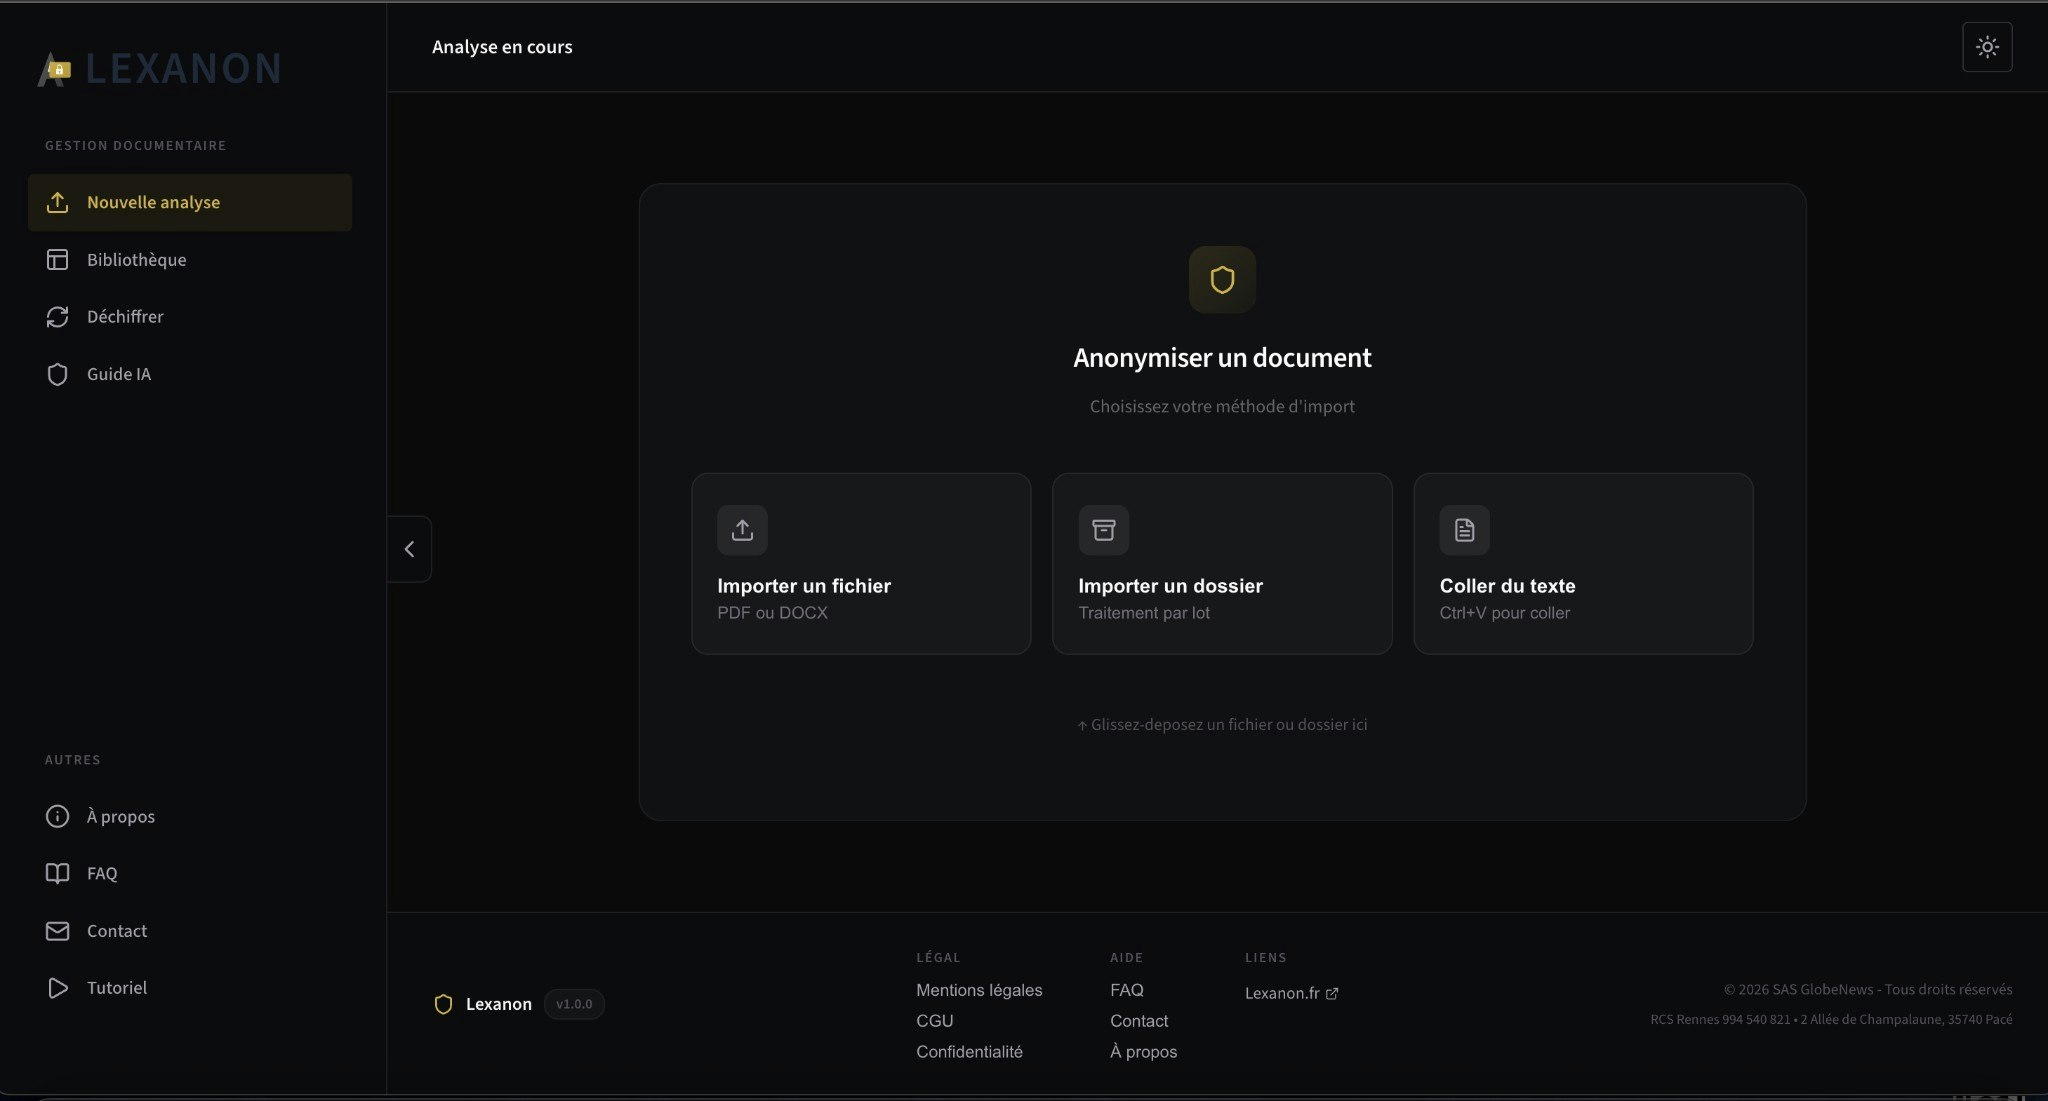
Task: Open Nouvelle analyse in the sidebar
Action: [152, 201]
